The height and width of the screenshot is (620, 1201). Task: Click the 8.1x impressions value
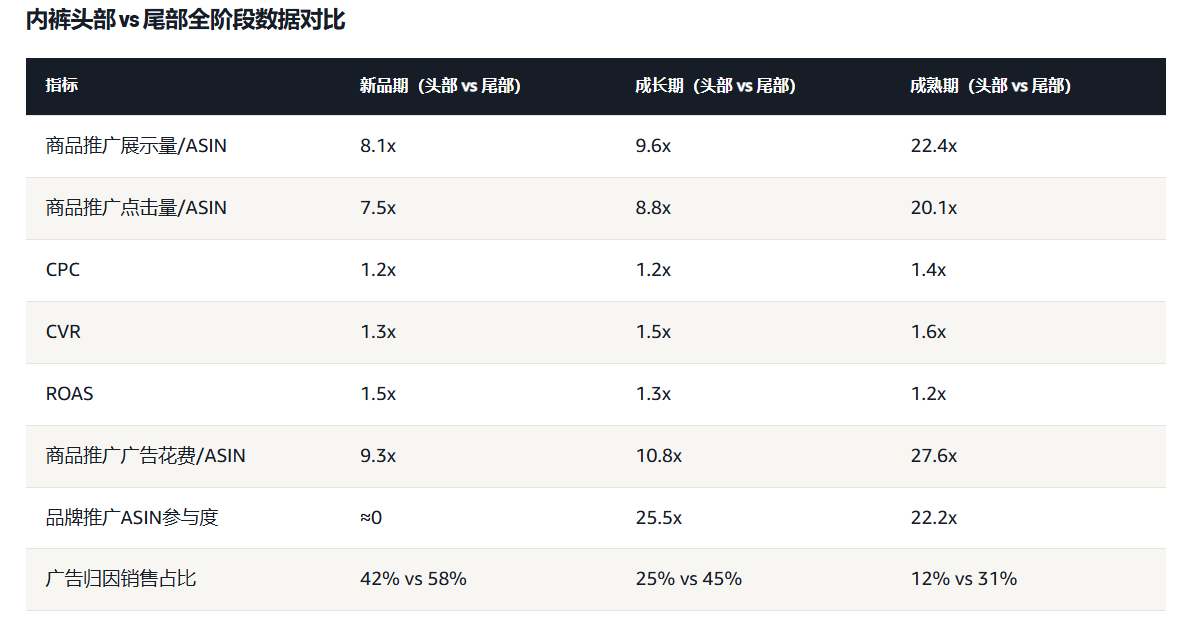[x=378, y=146]
